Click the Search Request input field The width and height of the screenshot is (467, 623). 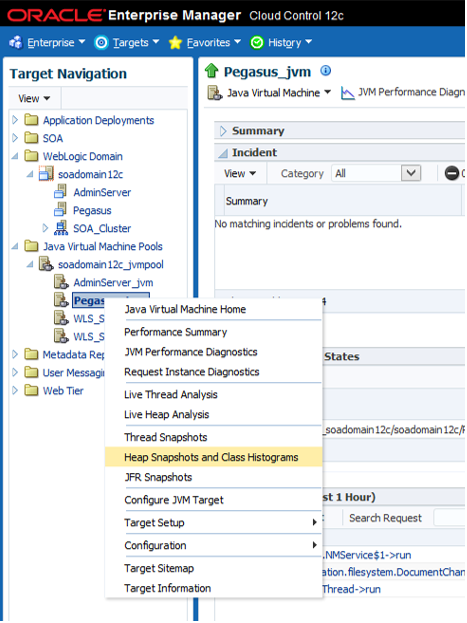(x=450, y=518)
